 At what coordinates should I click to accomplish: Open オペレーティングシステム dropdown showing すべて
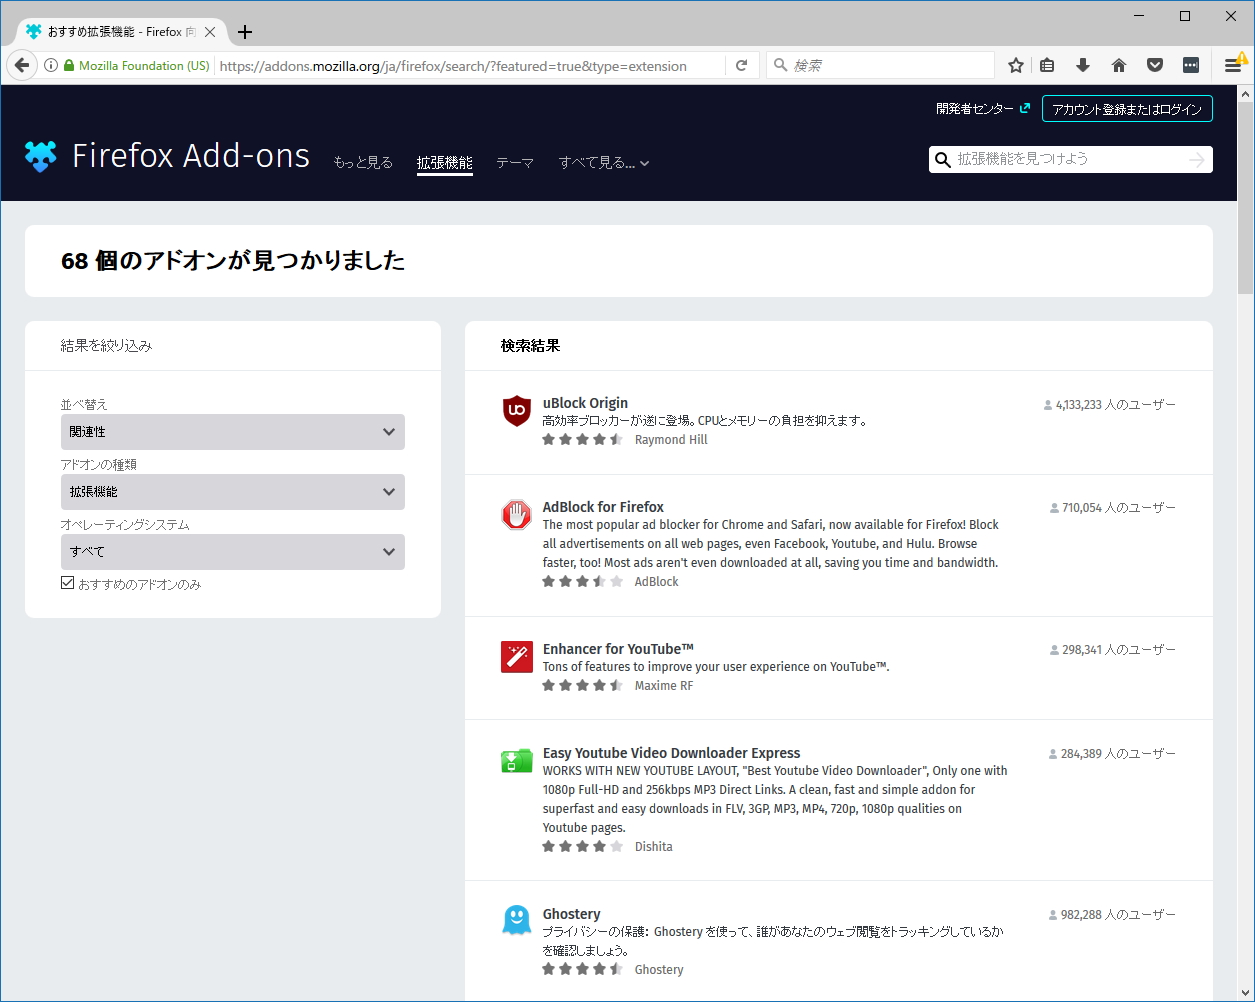click(x=233, y=552)
